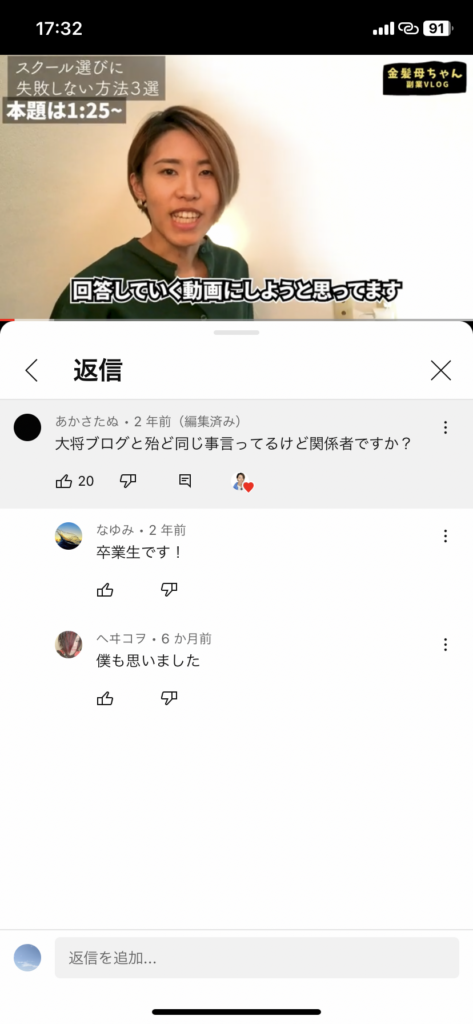Image resolution: width=473 pixels, height=1024 pixels.
Task: Open なゆみ's profile avatar
Action: pyautogui.click(x=69, y=536)
